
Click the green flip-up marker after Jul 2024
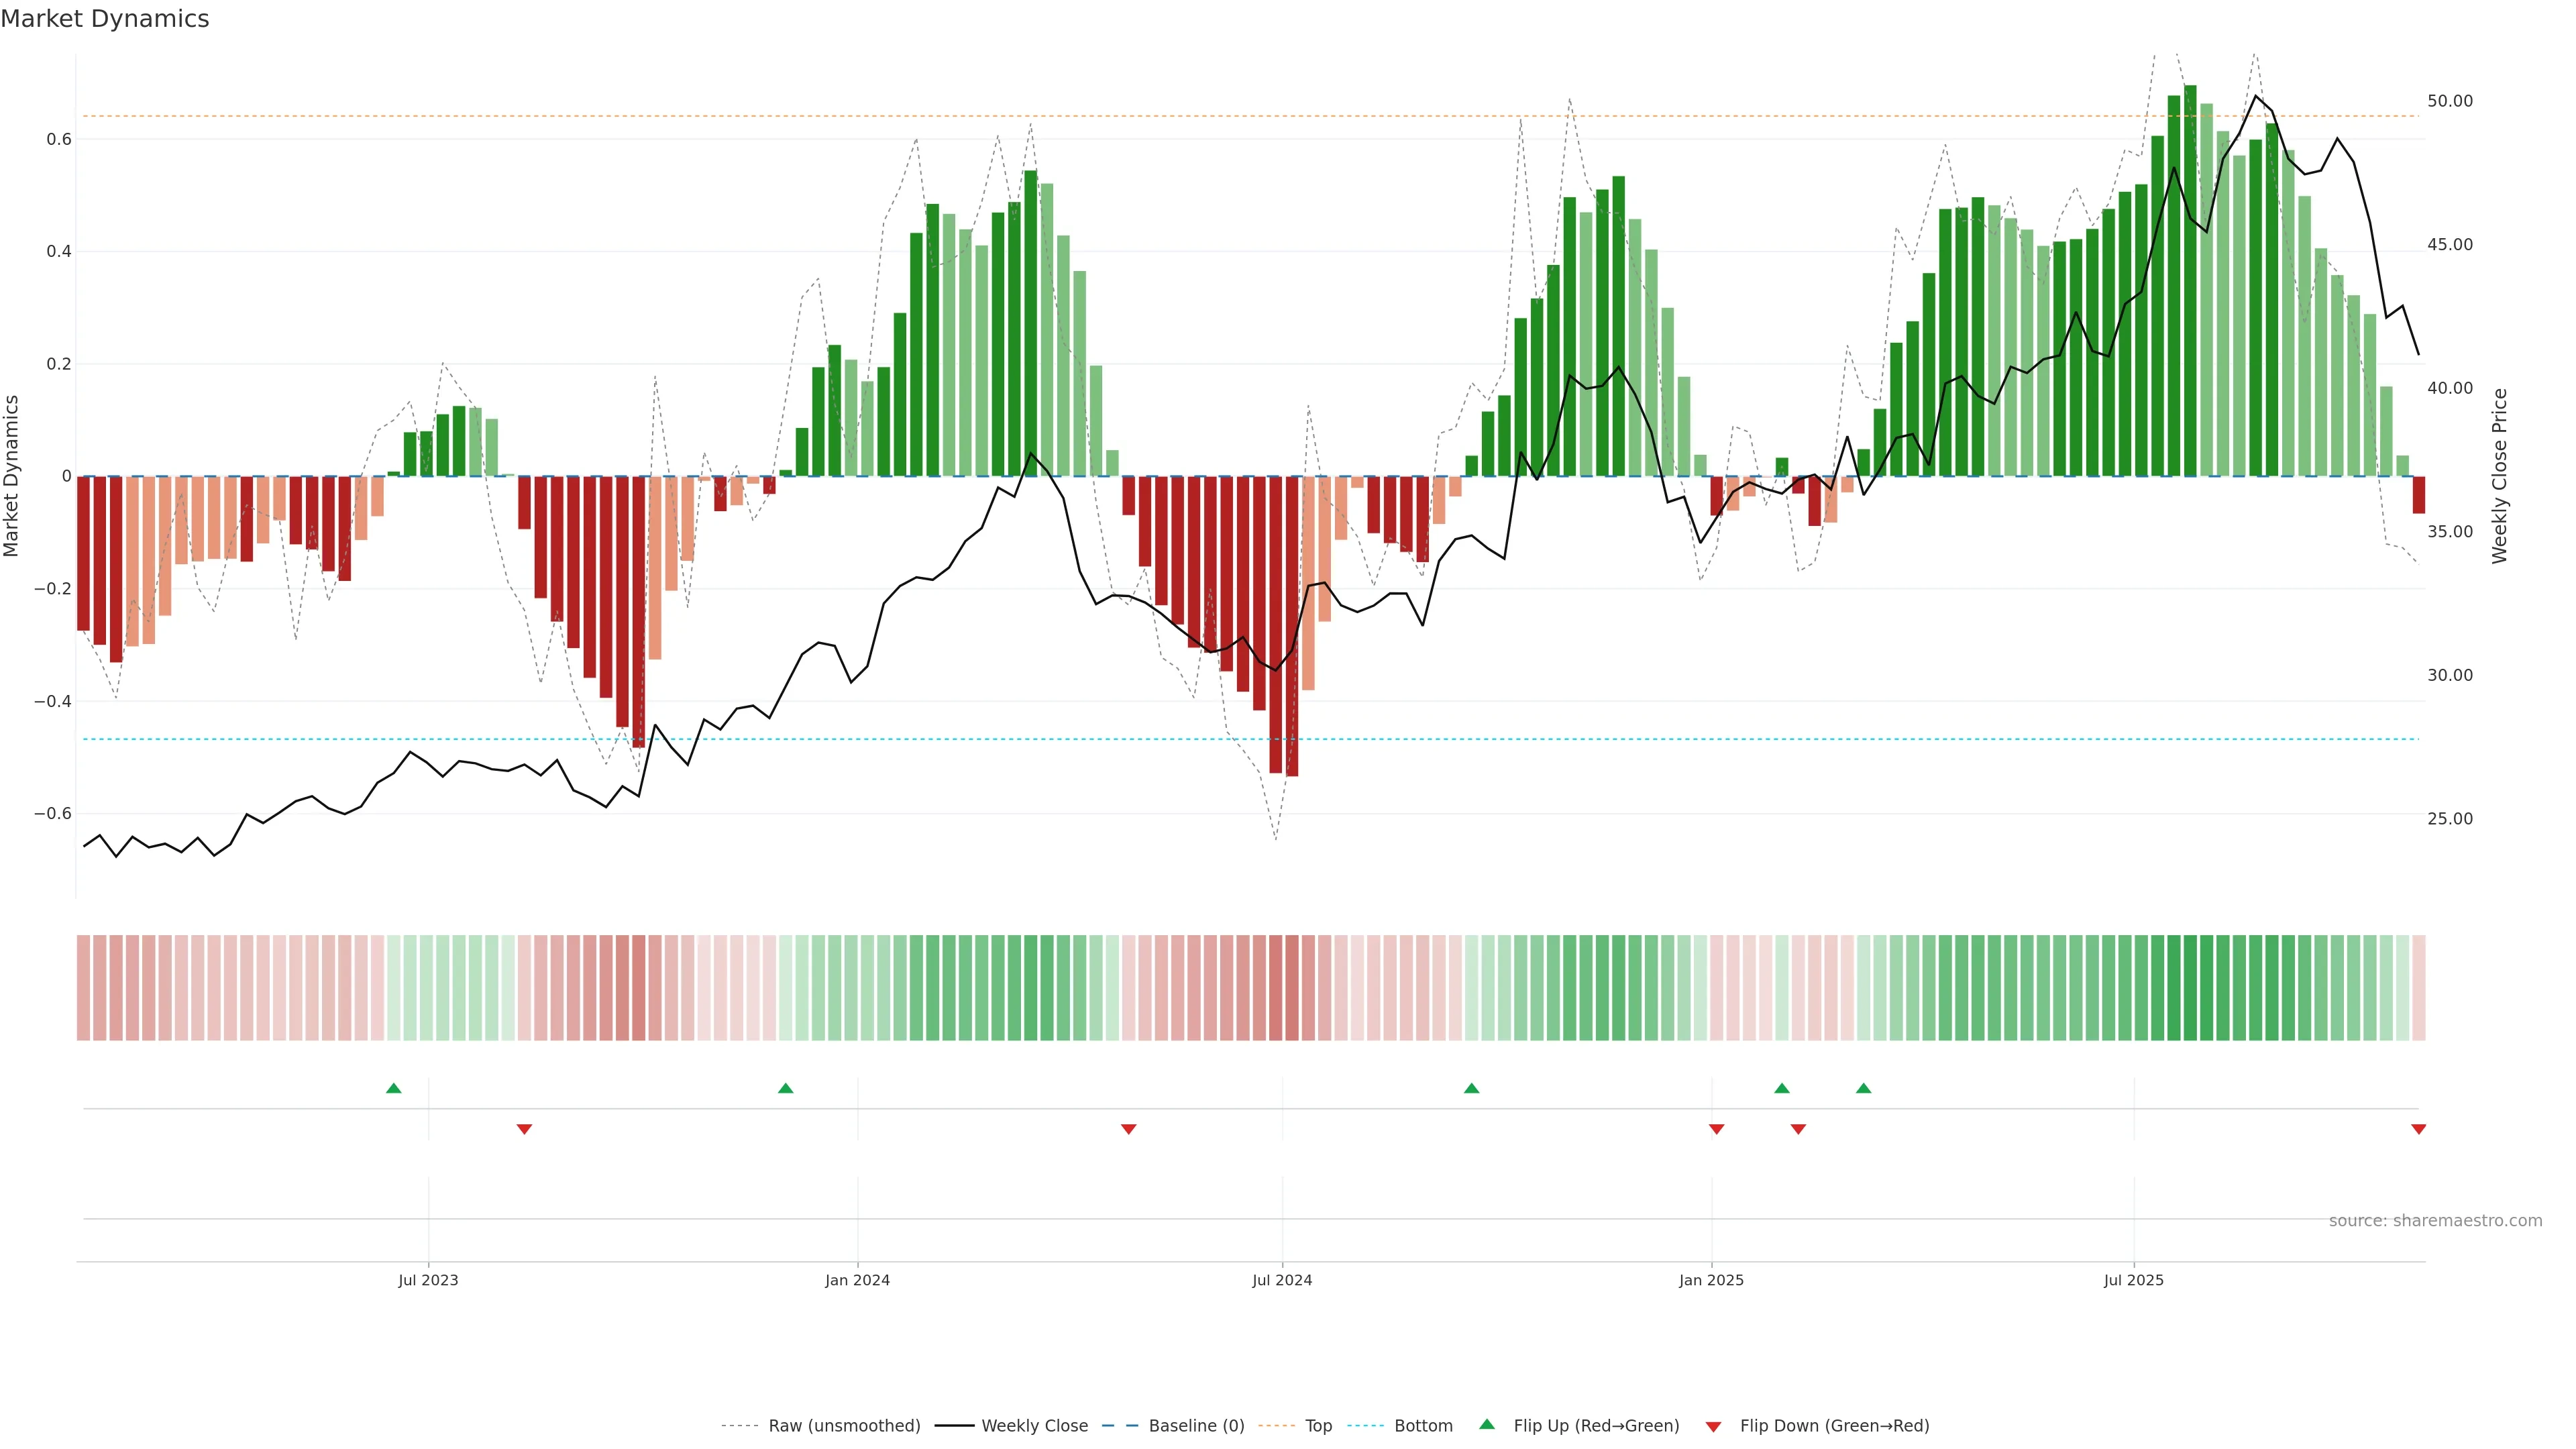[1471, 1088]
